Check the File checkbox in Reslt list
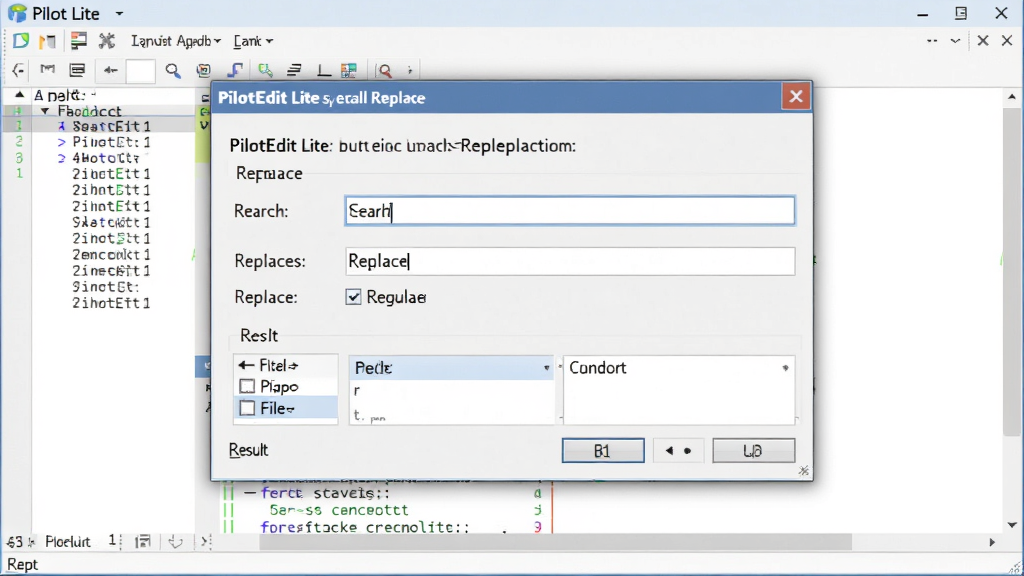The image size is (1024, 576). (247, 408)
